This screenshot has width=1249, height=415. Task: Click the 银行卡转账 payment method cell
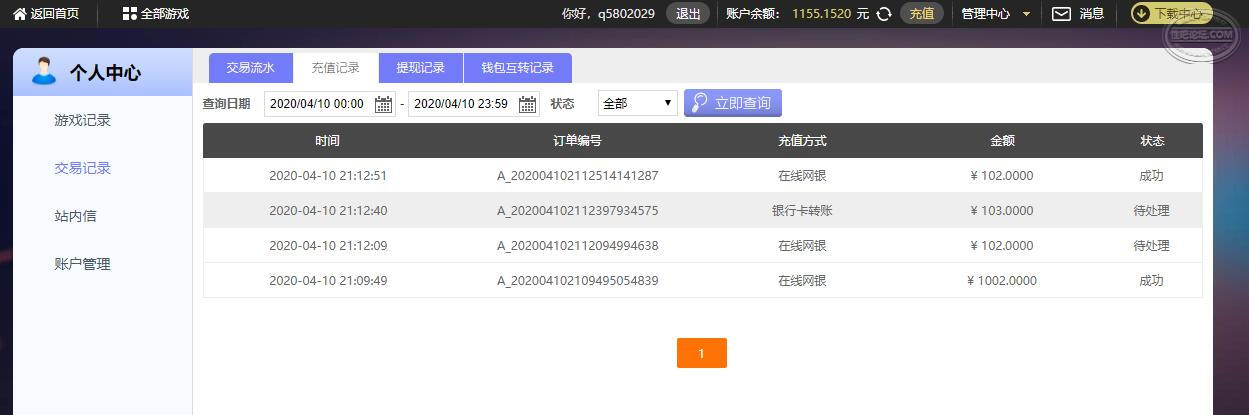[802, 211]
